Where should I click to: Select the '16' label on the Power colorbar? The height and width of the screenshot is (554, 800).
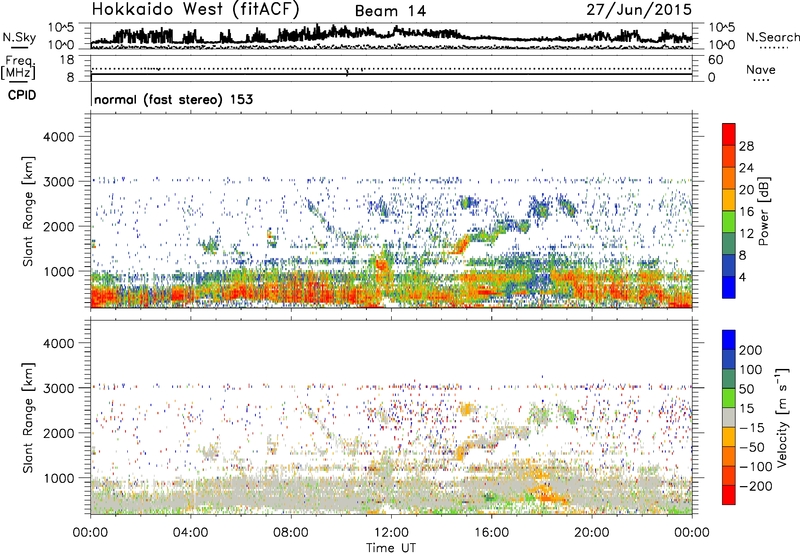tap(746, 211)
